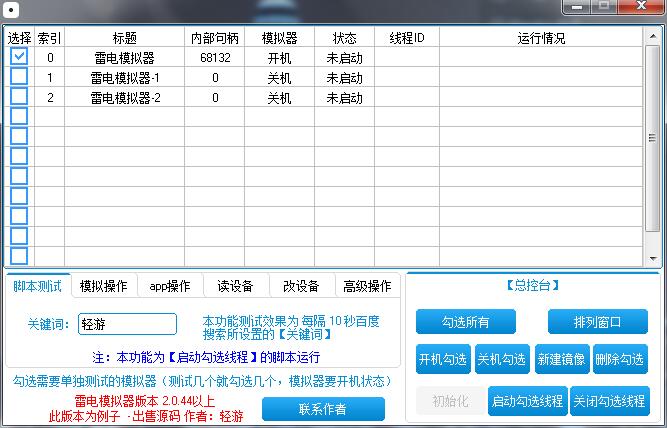This screenshot has width=667, height=428.
Task: Click the 删除勾选 button
Action: [x=620, y=359]
